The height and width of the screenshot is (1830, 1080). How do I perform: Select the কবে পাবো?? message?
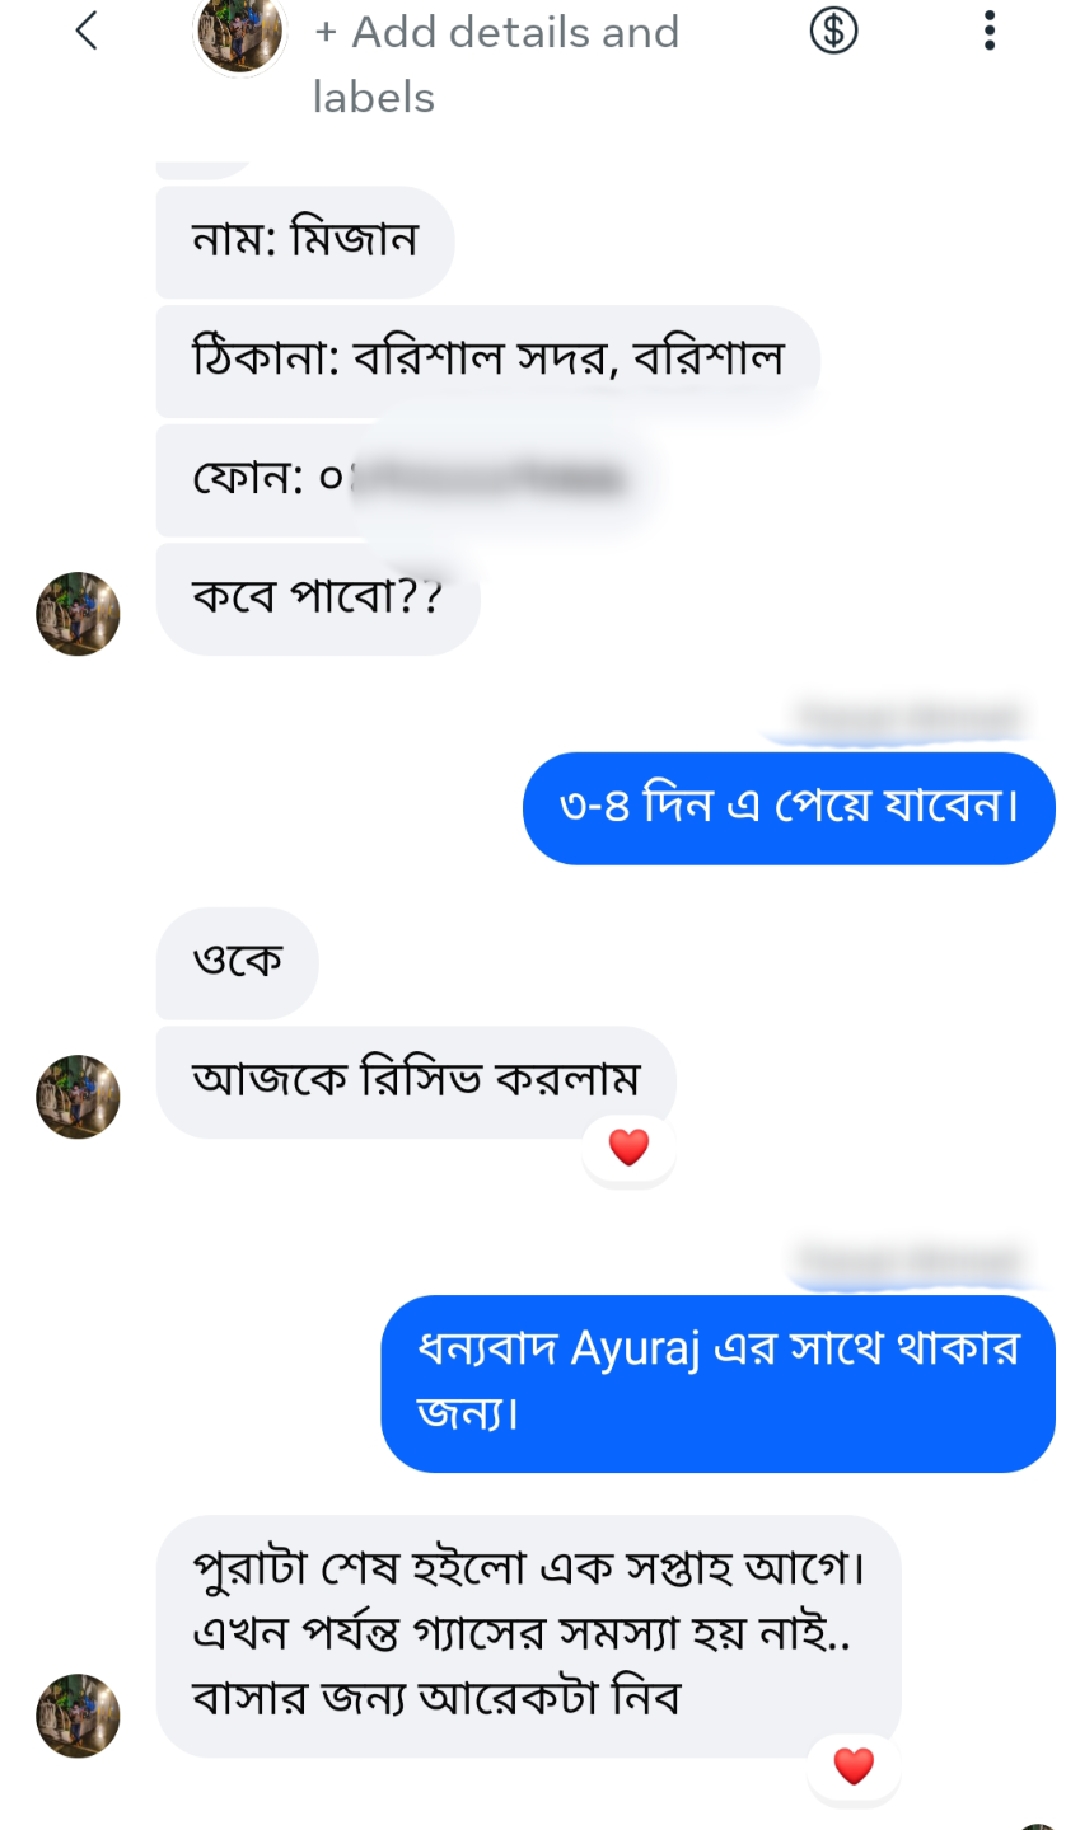click(317, 598)
